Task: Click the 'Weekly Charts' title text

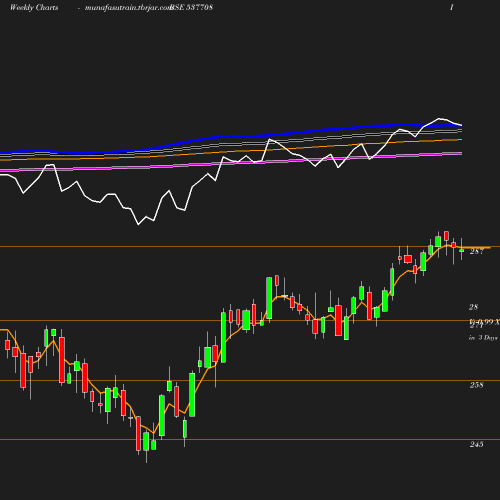Action: click(x=34, y=8)
